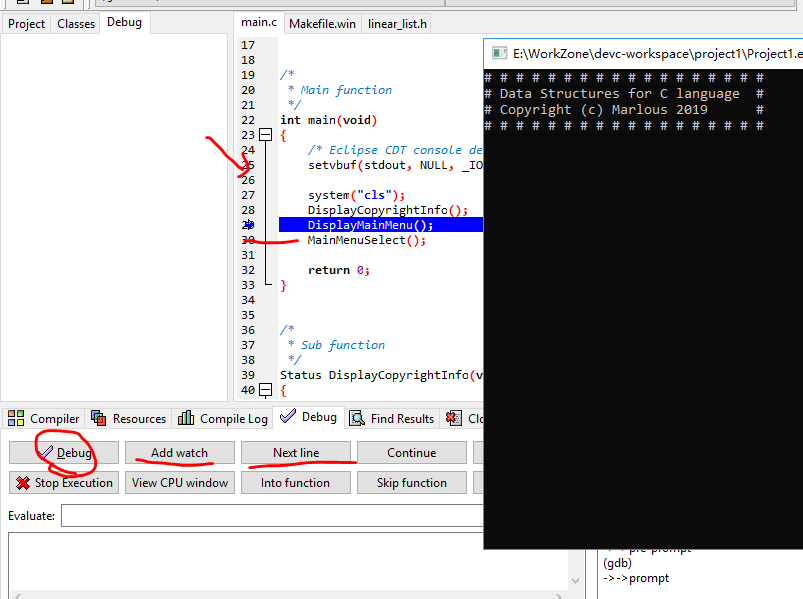The image size is (803, 599).
Task: Click the breakpoint marker in line 29 gutter
Action: [x=249, y=225]
